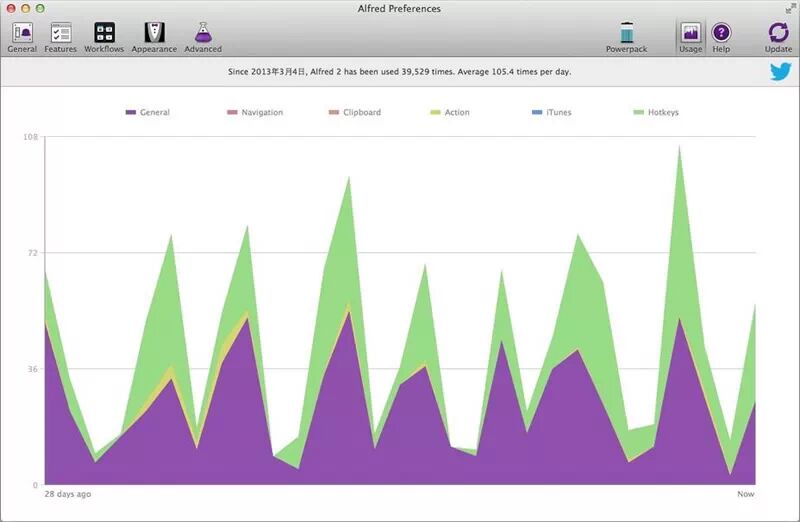Screen dimensions: 800x522
Task: Click the "72" axis label
Action: (33, 253)
